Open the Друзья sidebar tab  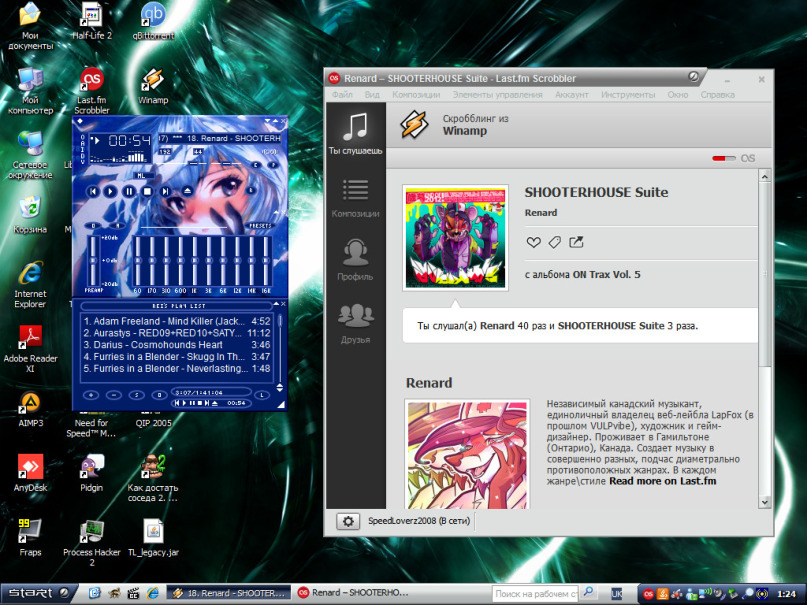[x=356, y=324]
